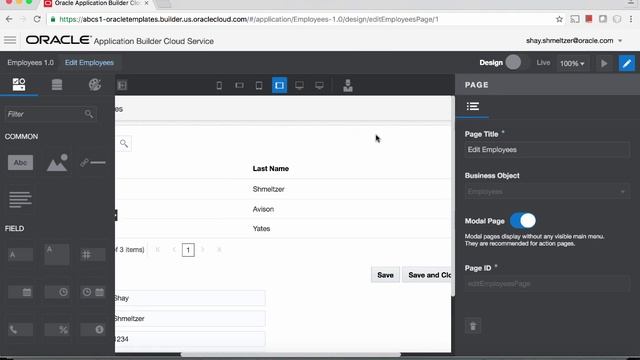Select the Time picker field component
The width and height of the screenshot is (640, 360).
tap(57, 292)
